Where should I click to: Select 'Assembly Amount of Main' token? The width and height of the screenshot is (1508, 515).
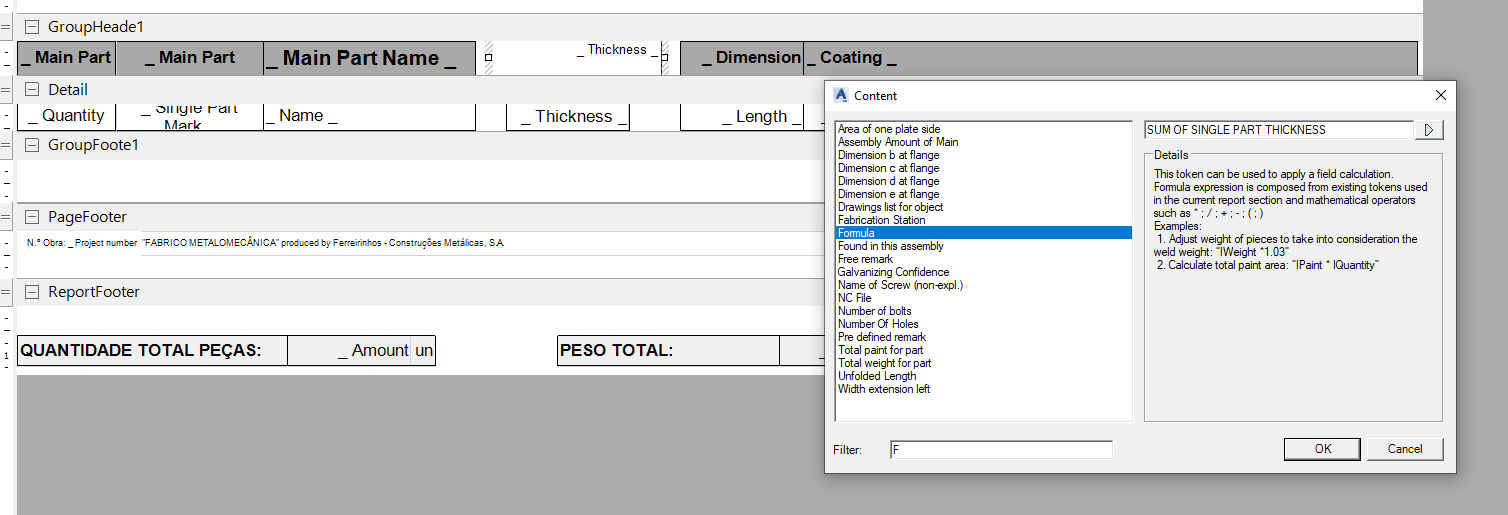coord(898,142)
